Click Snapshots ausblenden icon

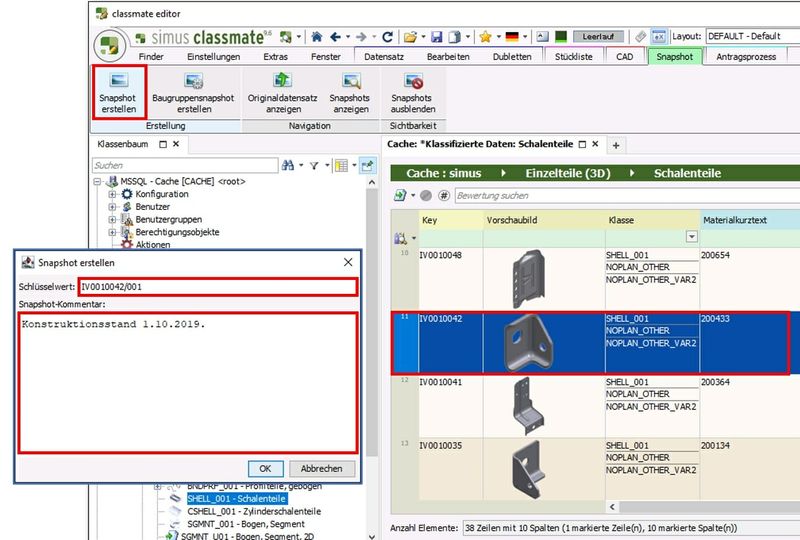413,81
